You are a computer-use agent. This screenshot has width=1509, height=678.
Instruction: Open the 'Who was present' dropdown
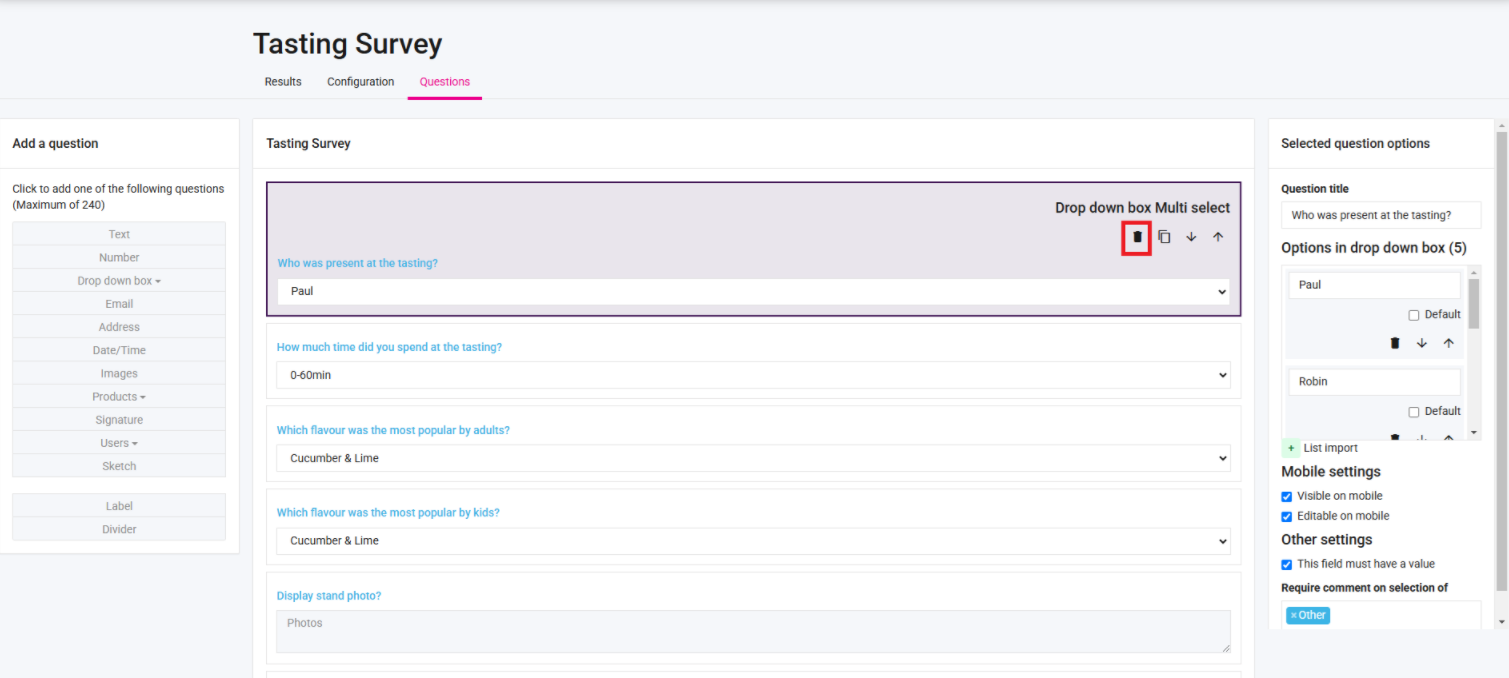click(x=753, y=291)
